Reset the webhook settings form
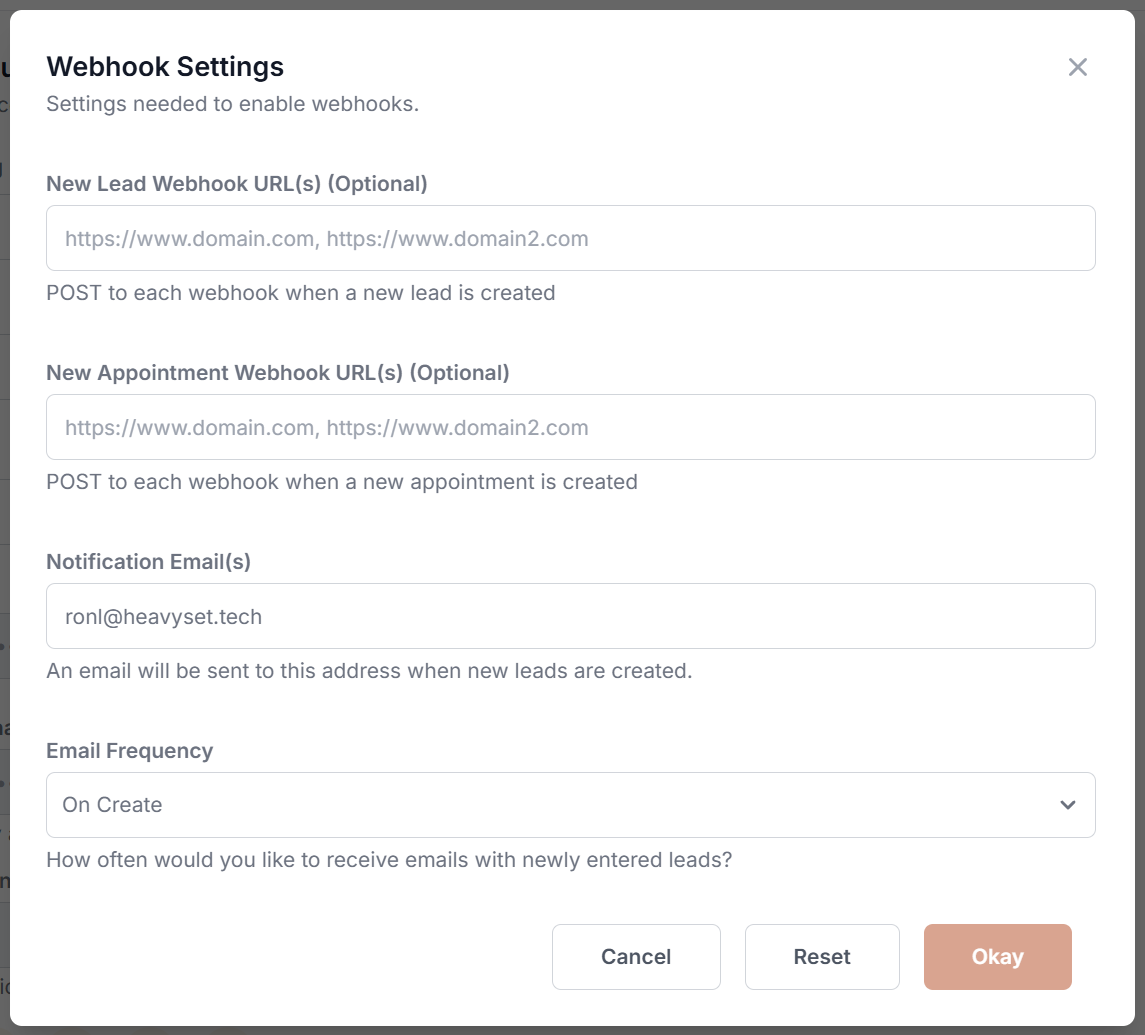 (822, 957)
